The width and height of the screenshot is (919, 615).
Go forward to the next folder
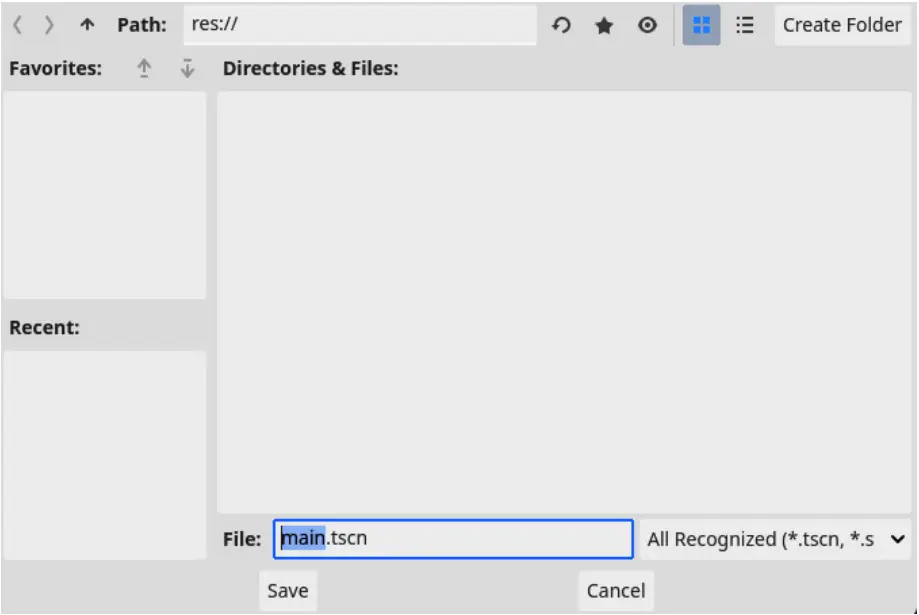(49, 26)
